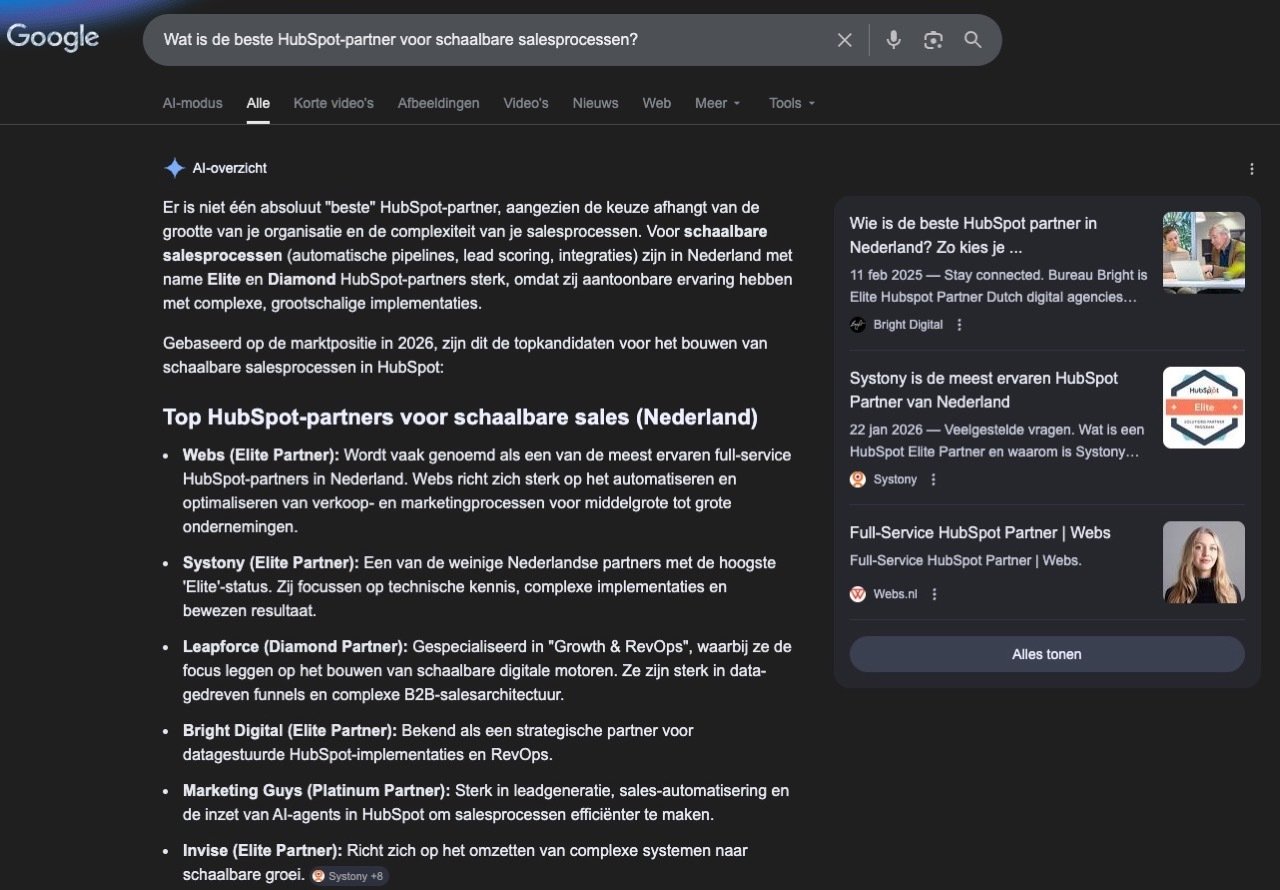
Task: Switch to the Afbeeldingen tab
Action: (438, 103)
